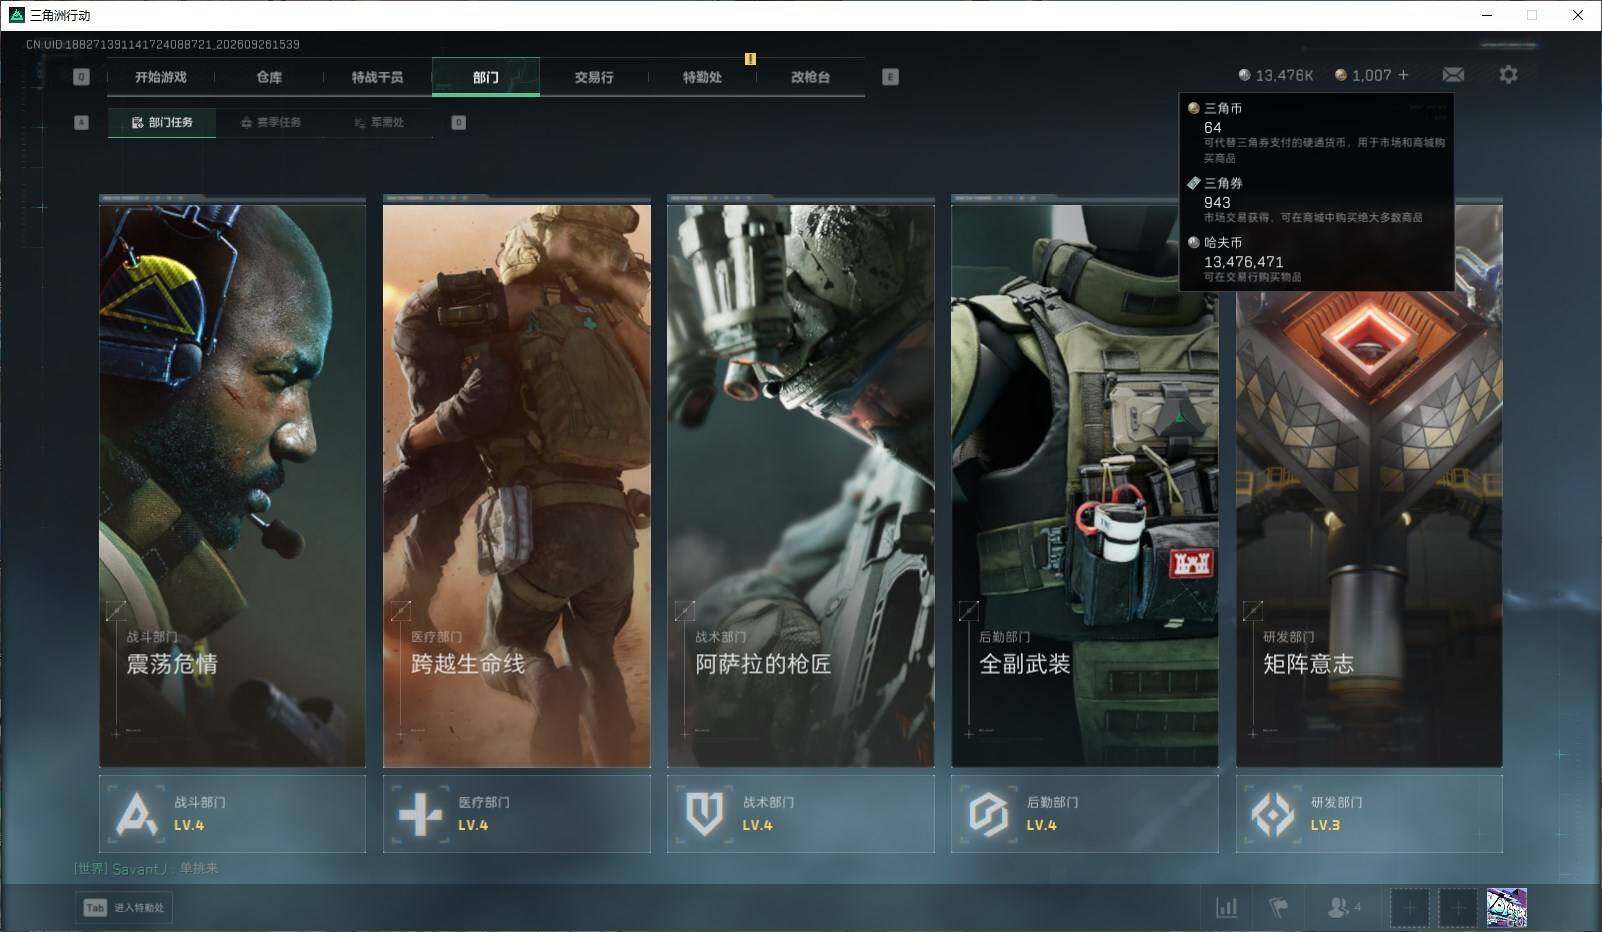
Task: Open the player avatar profile
Action: [1507, 908]
